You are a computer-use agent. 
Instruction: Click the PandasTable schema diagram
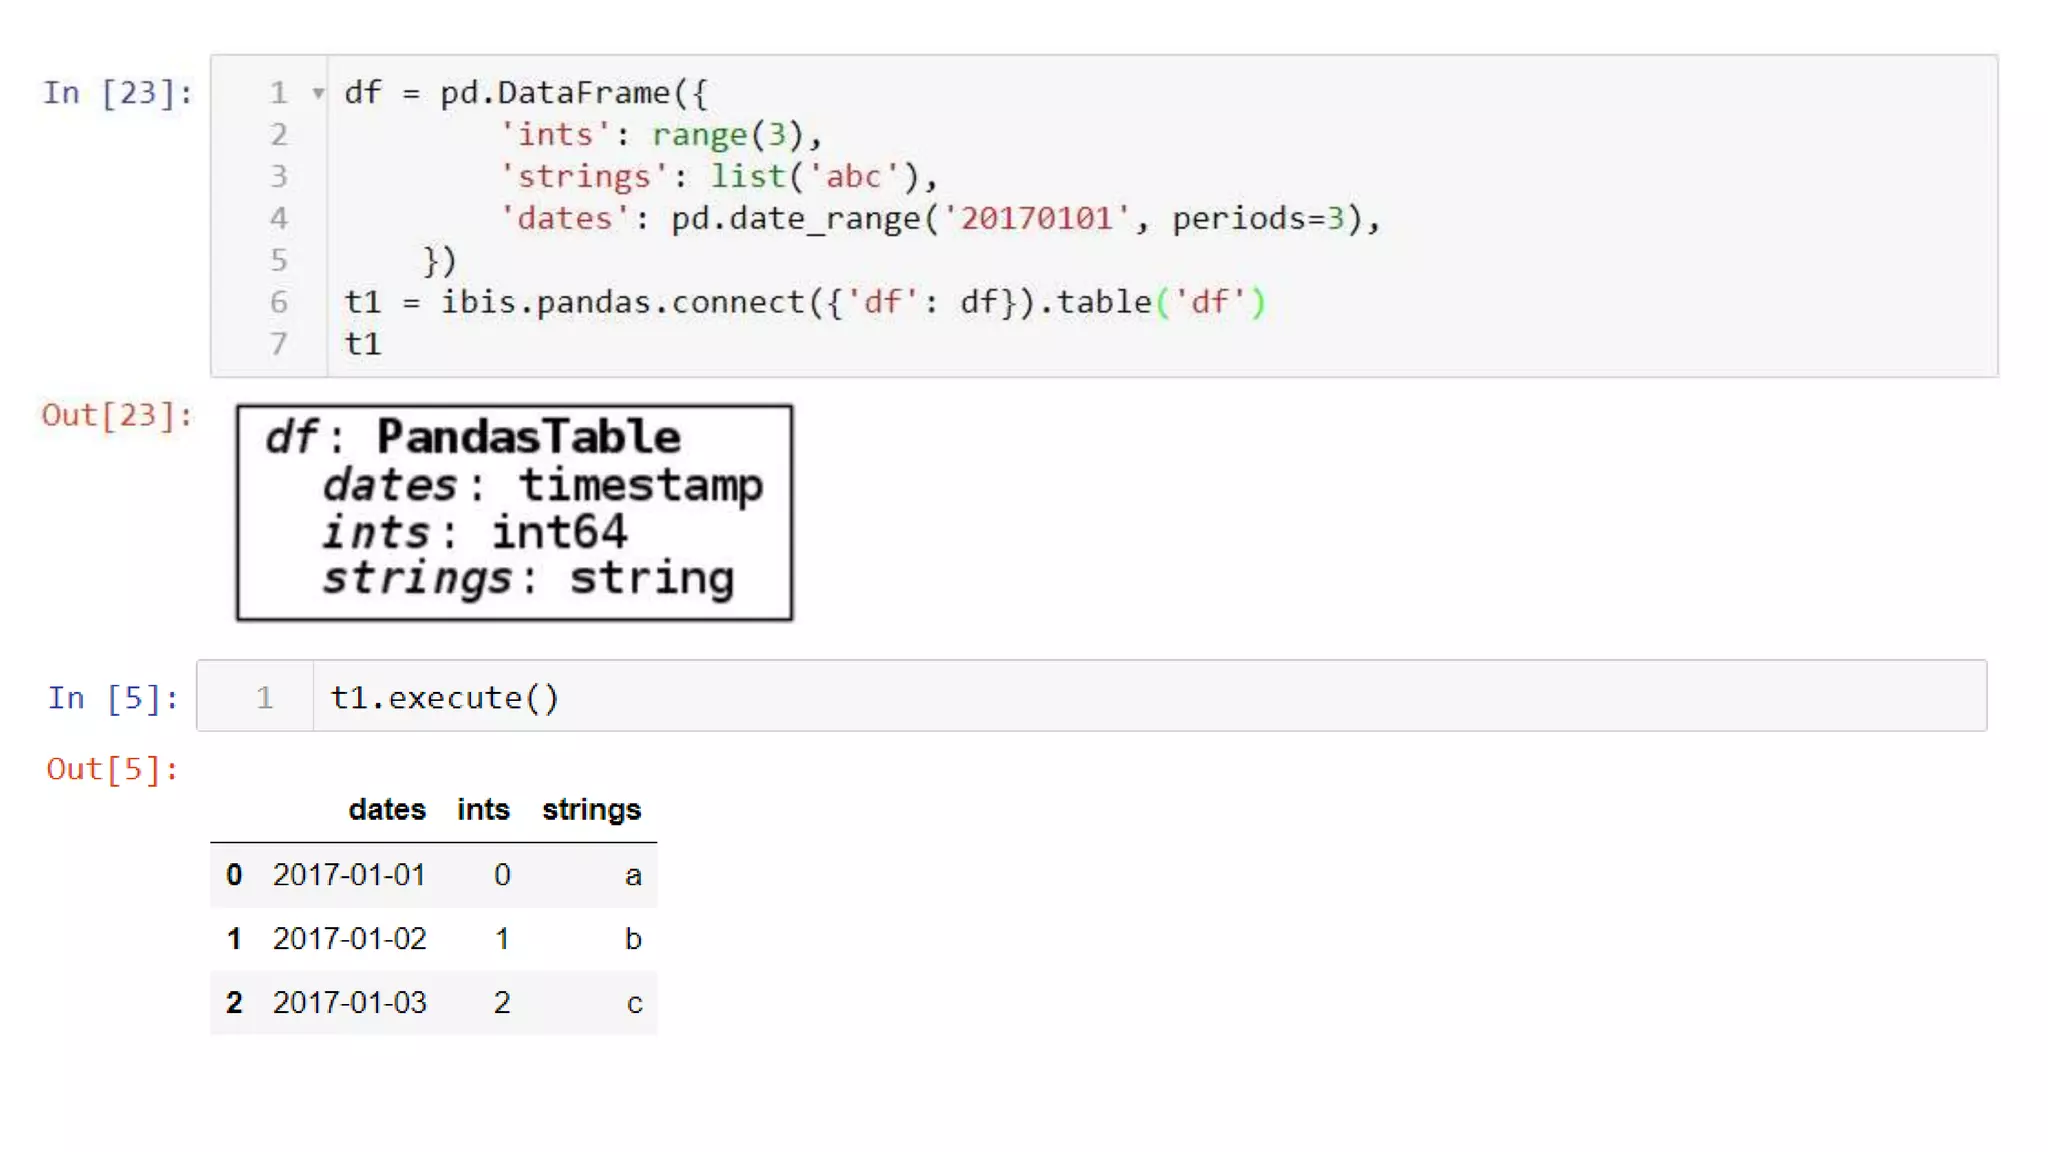[x=514, y=512]
